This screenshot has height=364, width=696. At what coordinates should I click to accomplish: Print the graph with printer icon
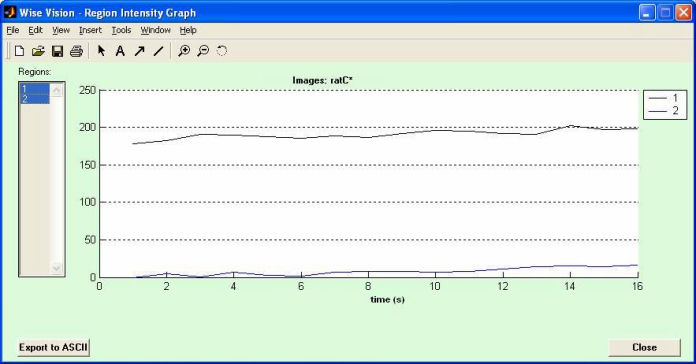point(76,51)
